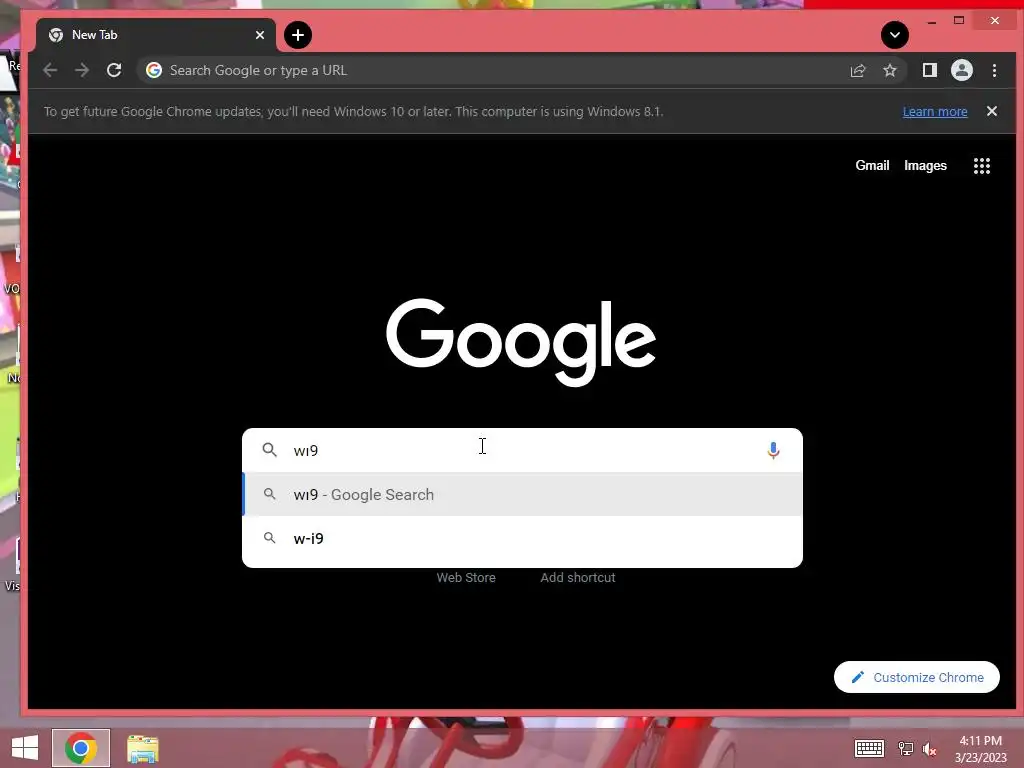Bookmark this tab with the star icon
This screenshot has width=1024, height=768.
tap(889, 71)
